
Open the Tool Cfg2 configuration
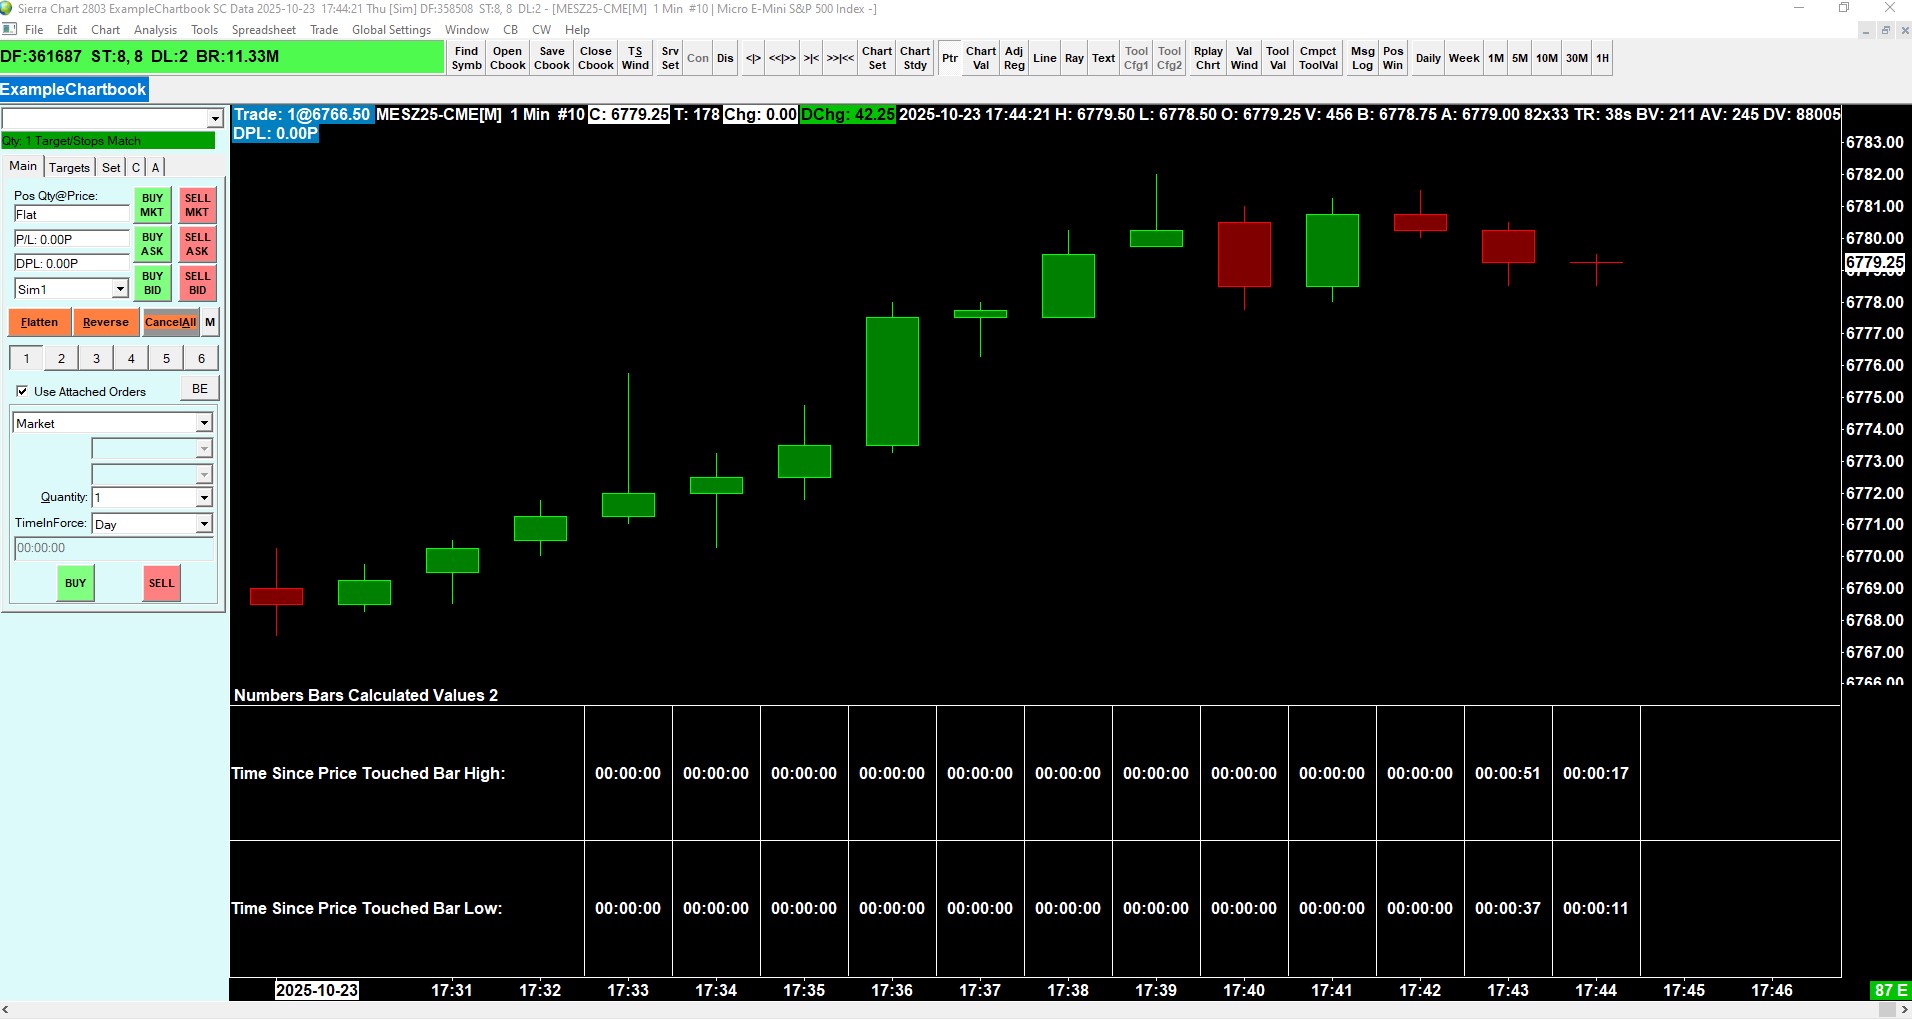click(1170, 58)
